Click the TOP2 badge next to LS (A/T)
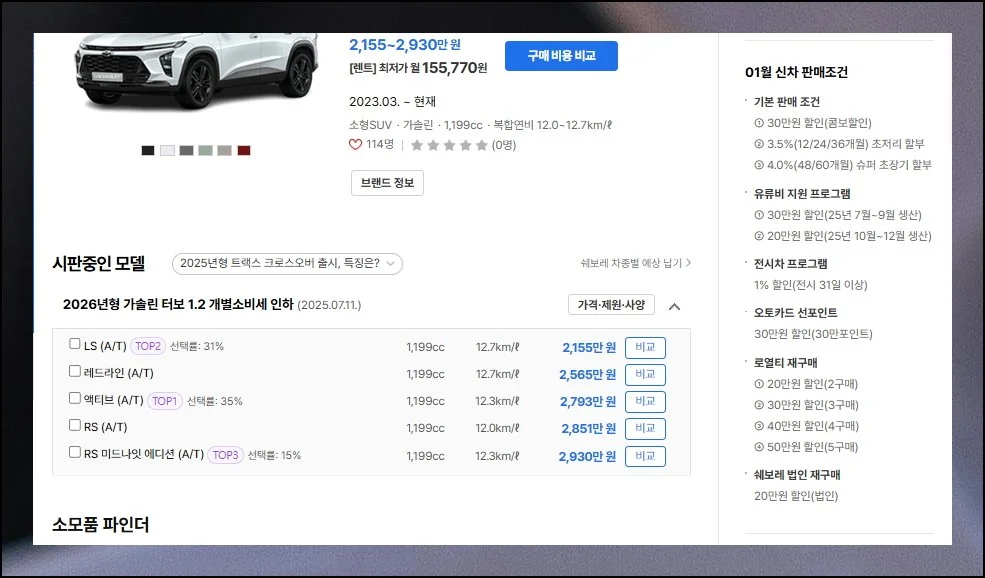The image size is (985, 578). [x=148, y=346]
